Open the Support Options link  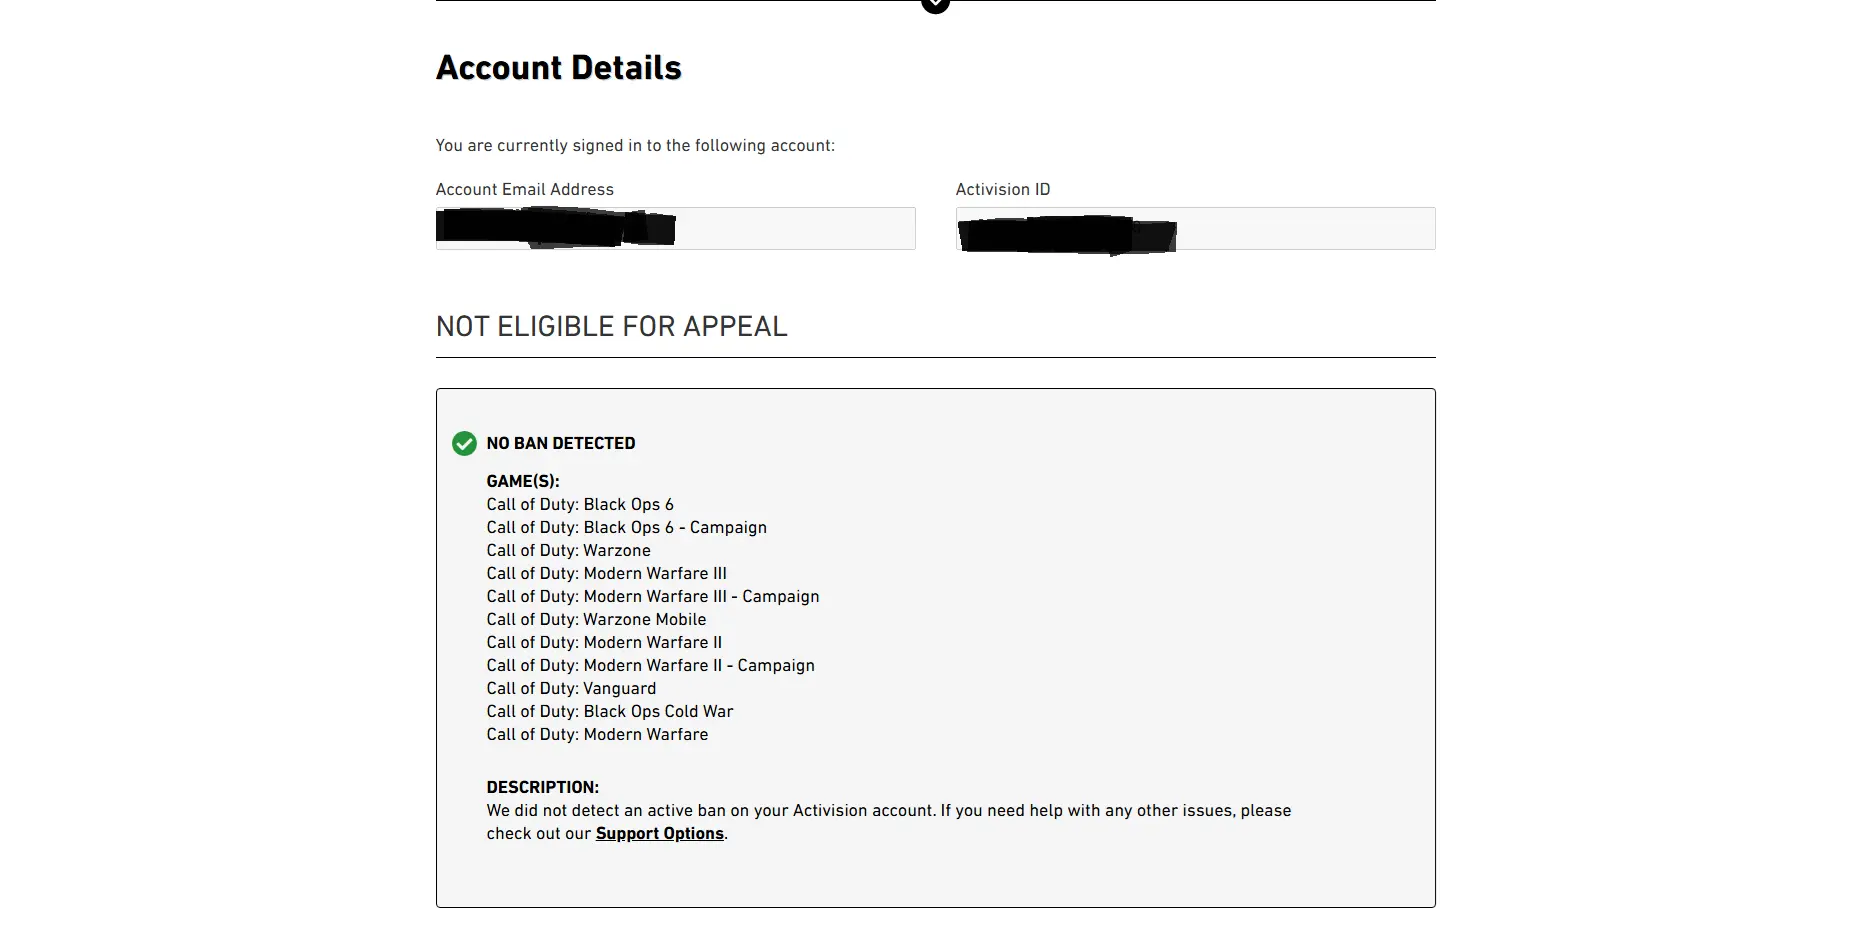tap(659, 834)
